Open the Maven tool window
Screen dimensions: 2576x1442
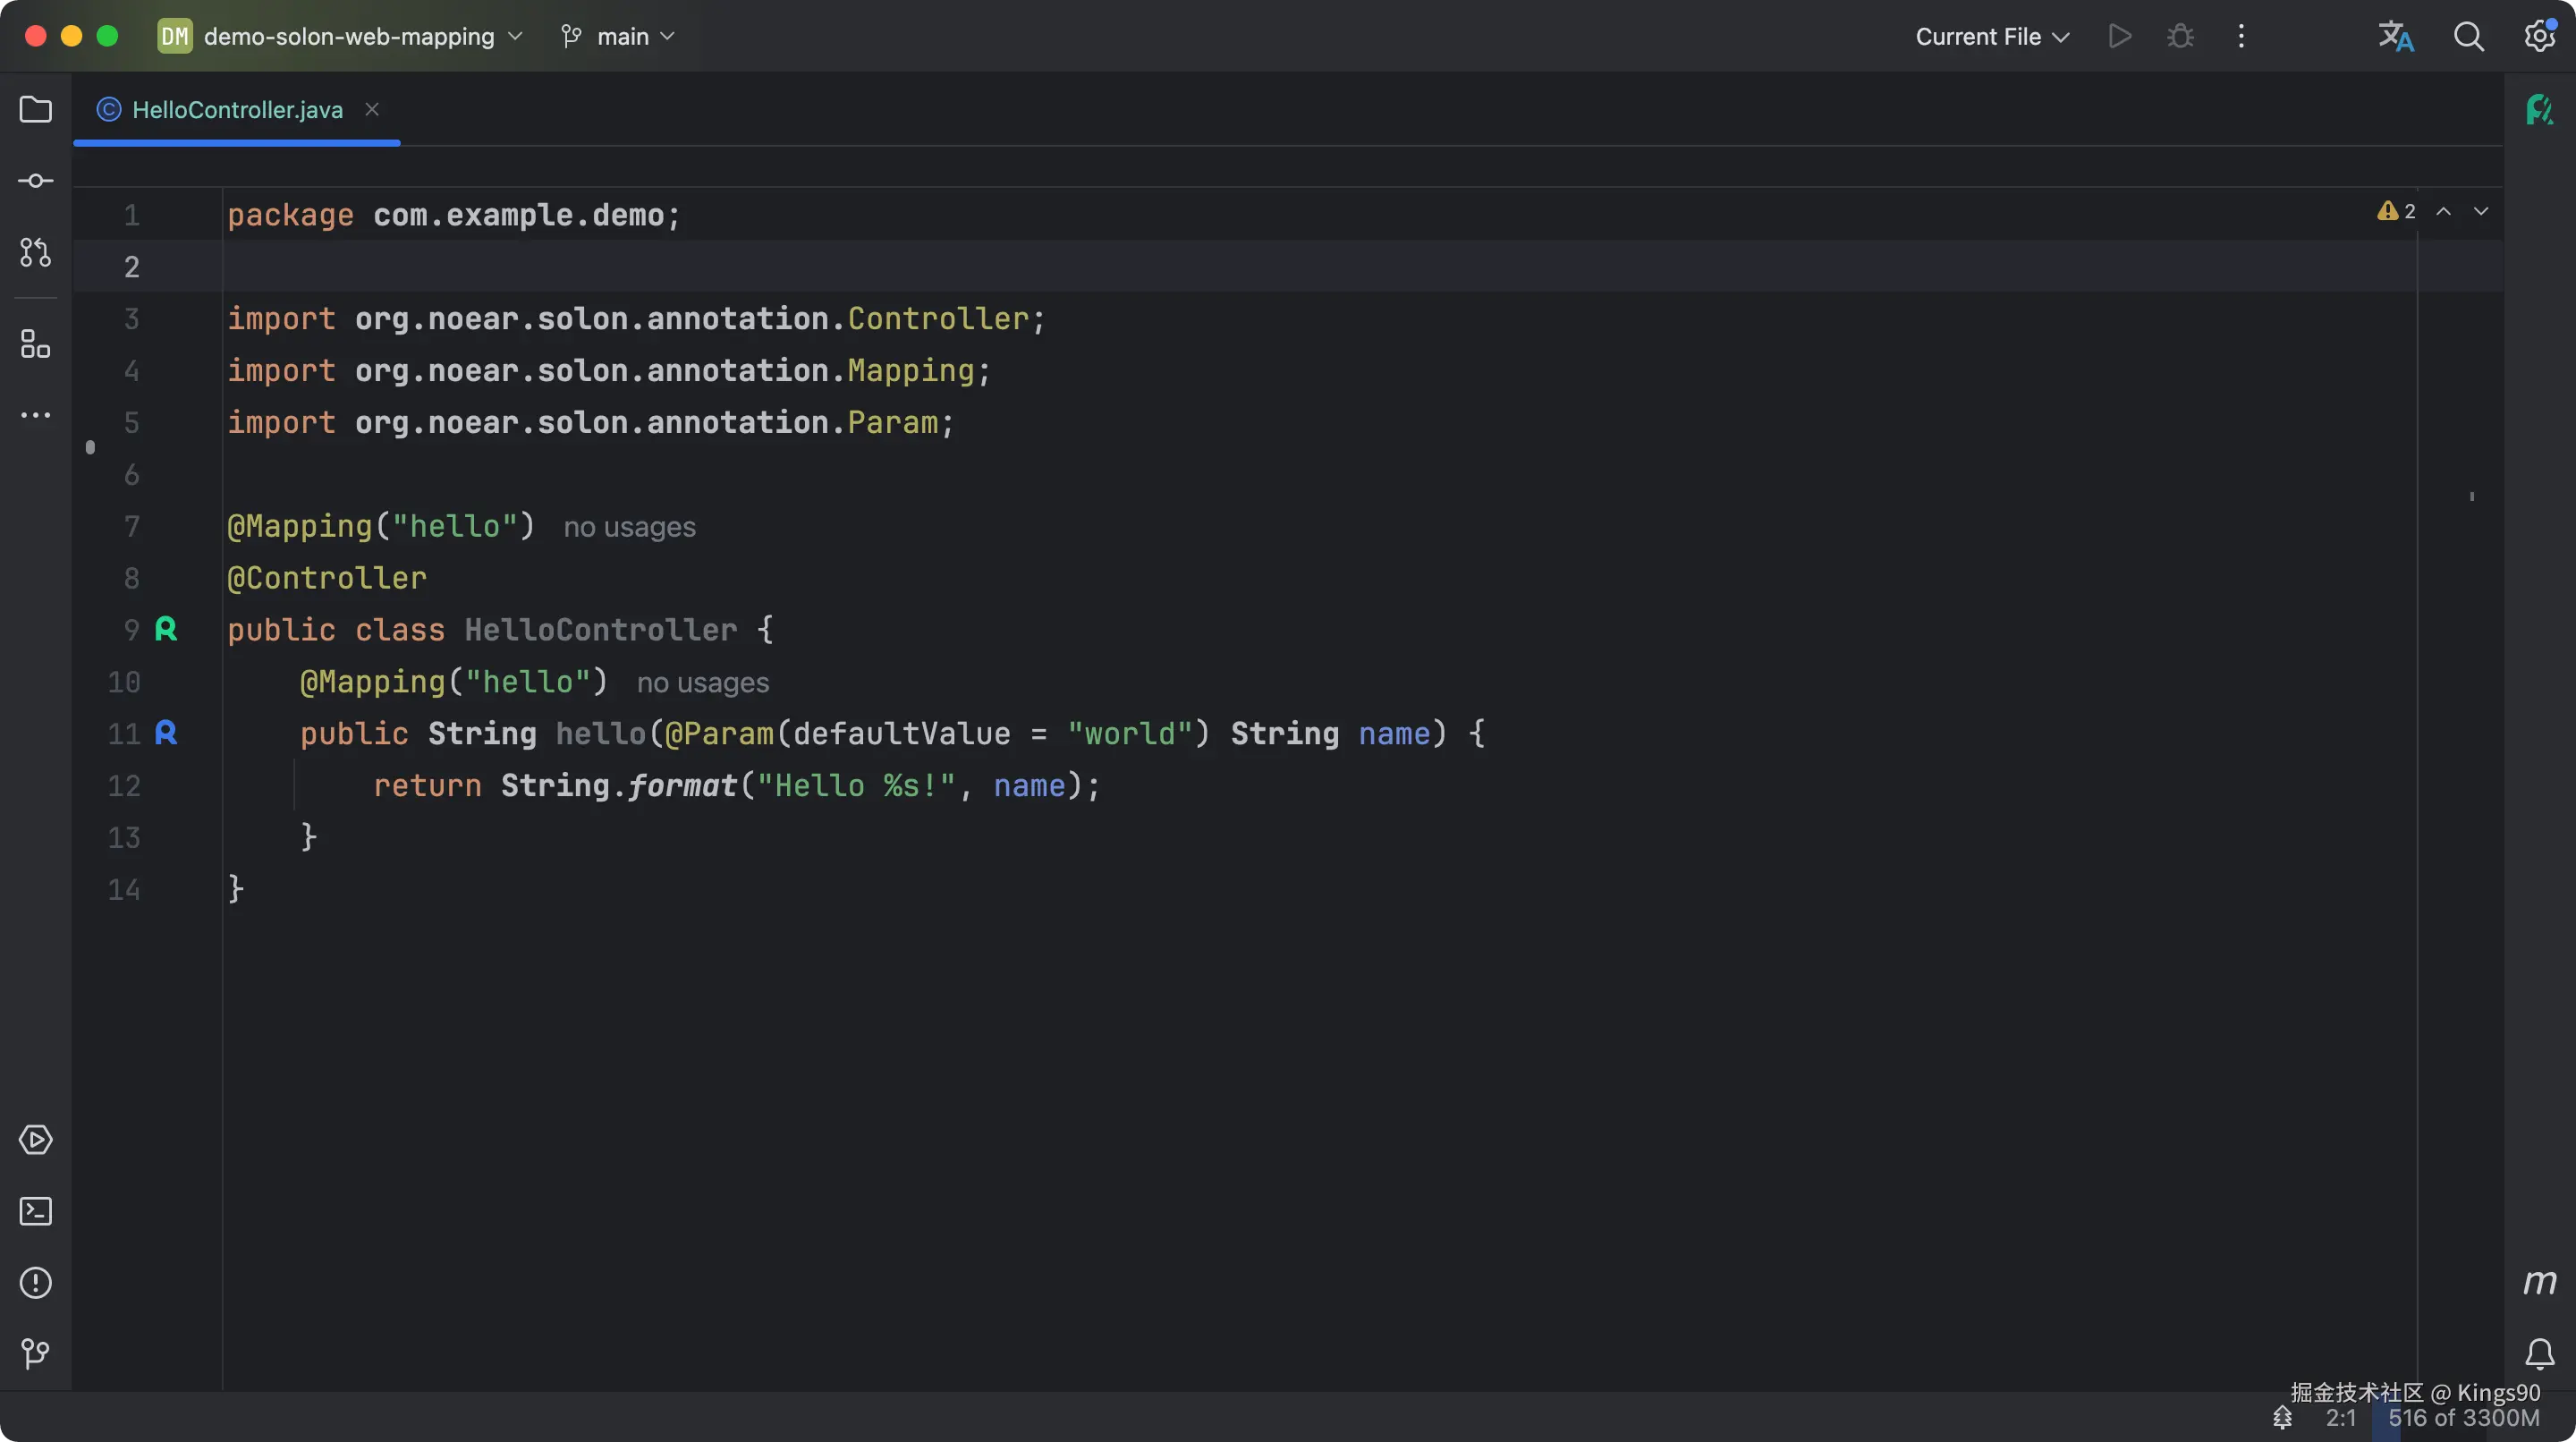tap(2539, 1282)
